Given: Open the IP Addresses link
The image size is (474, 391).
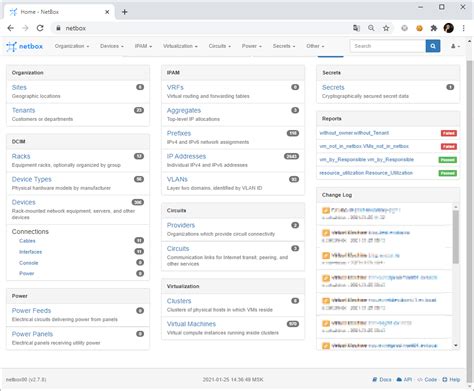Looking at the screenshot, I should pos(186,156).
